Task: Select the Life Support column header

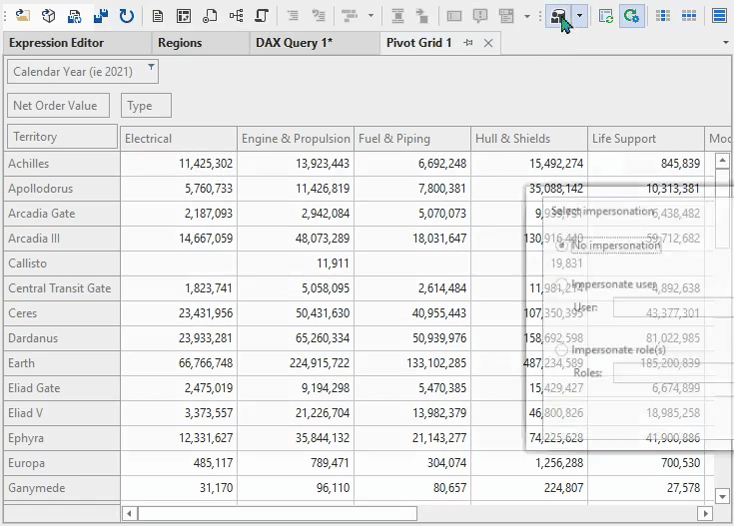Action: pos(646,139)
